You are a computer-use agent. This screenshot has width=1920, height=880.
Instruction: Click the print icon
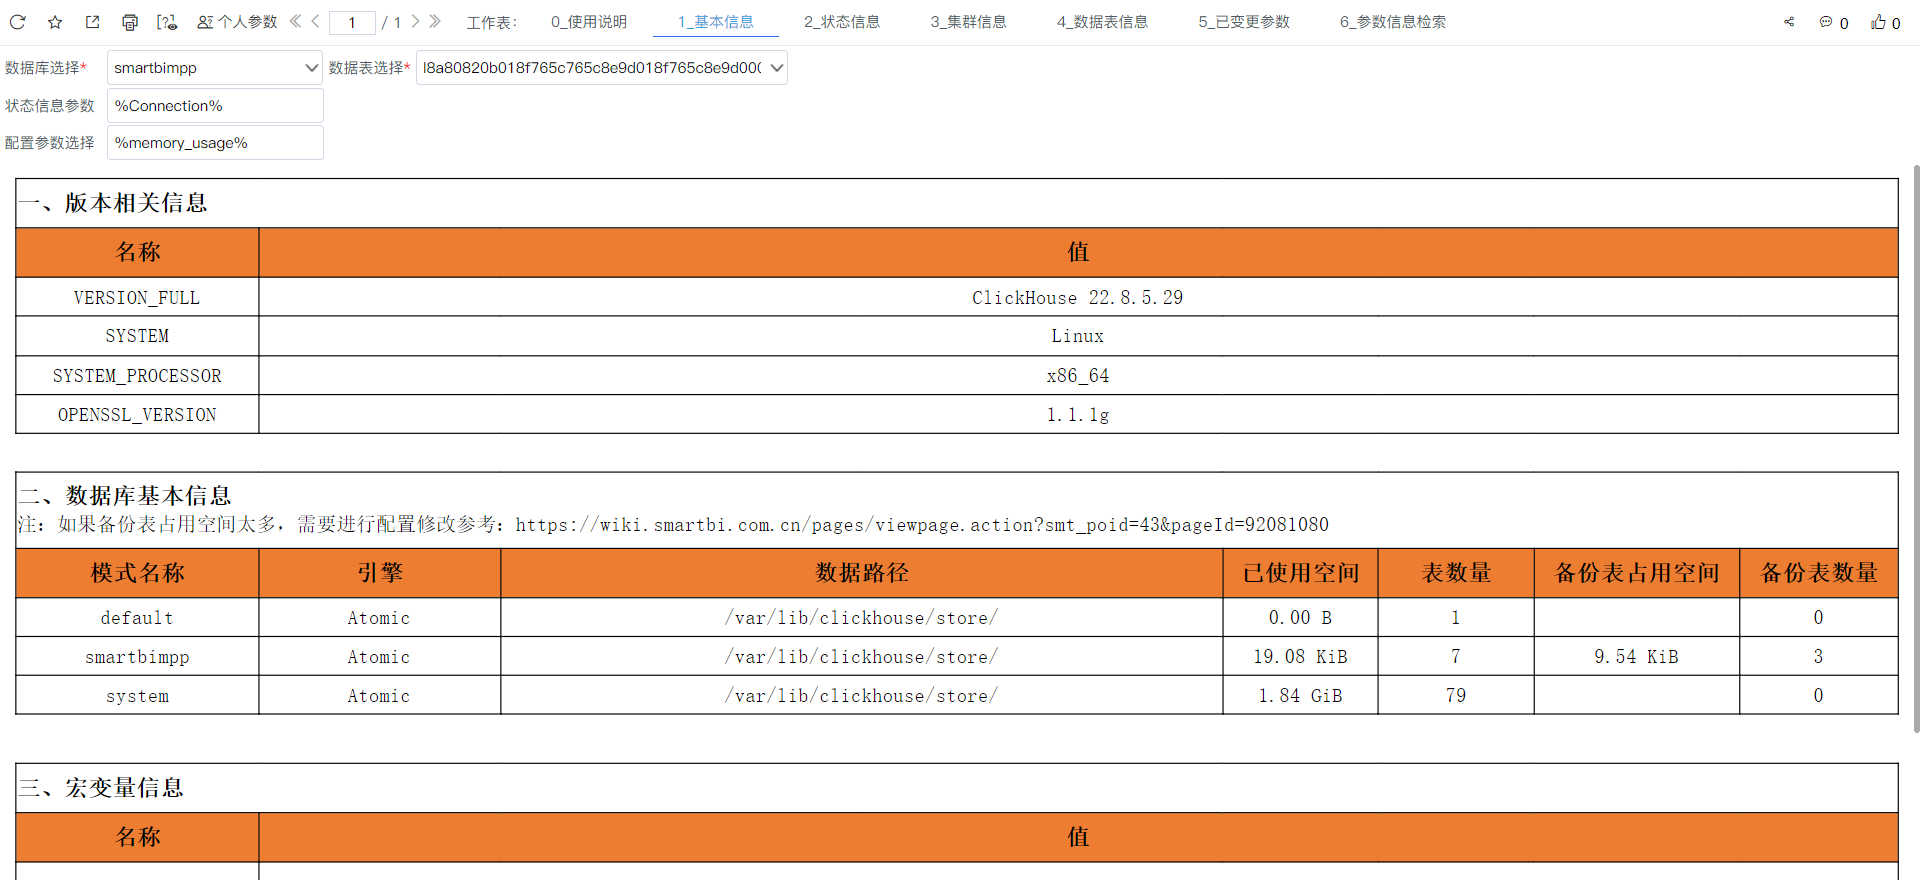(x=129, y=22)
